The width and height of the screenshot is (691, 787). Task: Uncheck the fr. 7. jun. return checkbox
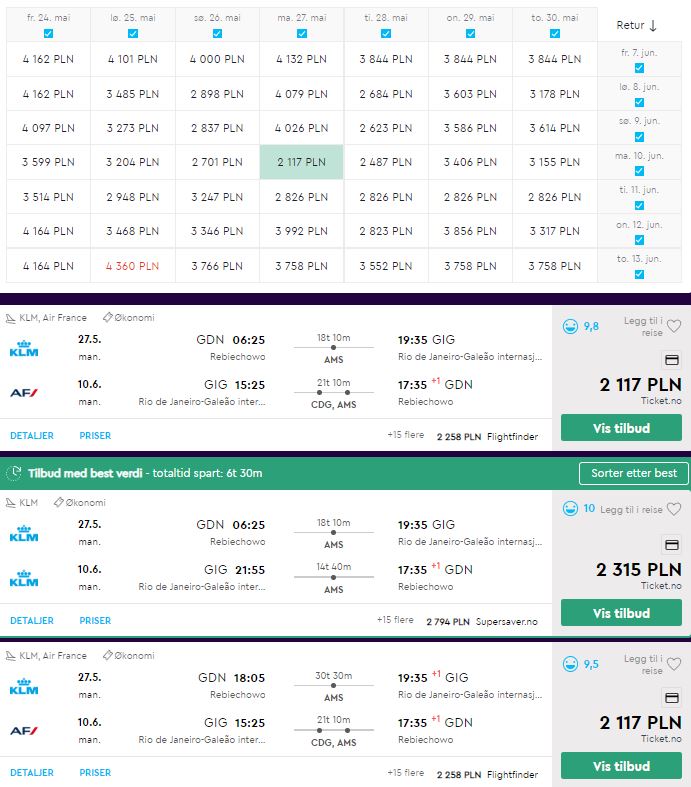click(x=639, y=68)
